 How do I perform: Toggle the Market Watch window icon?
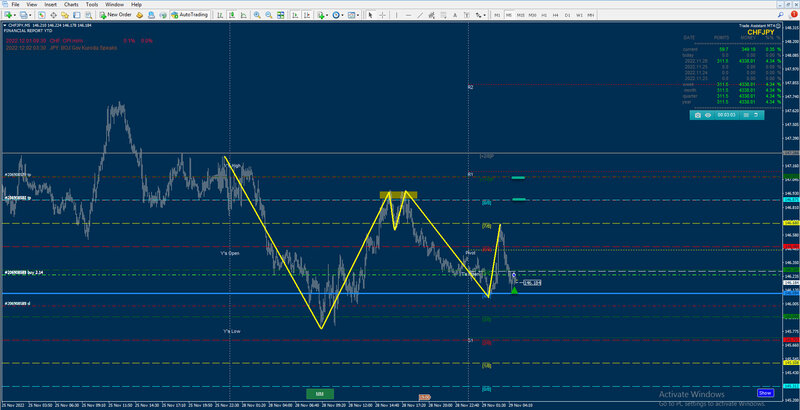coord(42,15)
